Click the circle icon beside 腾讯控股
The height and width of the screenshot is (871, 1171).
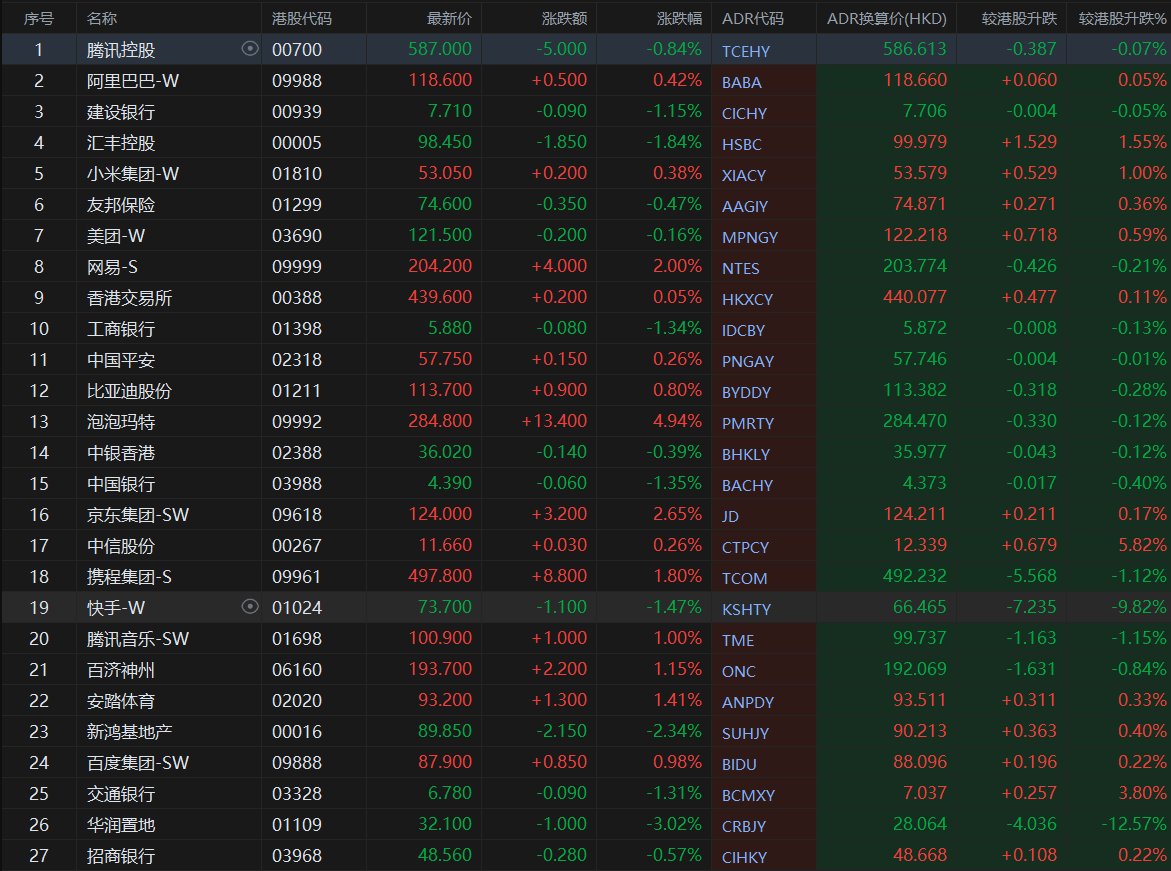click(250, 49)
